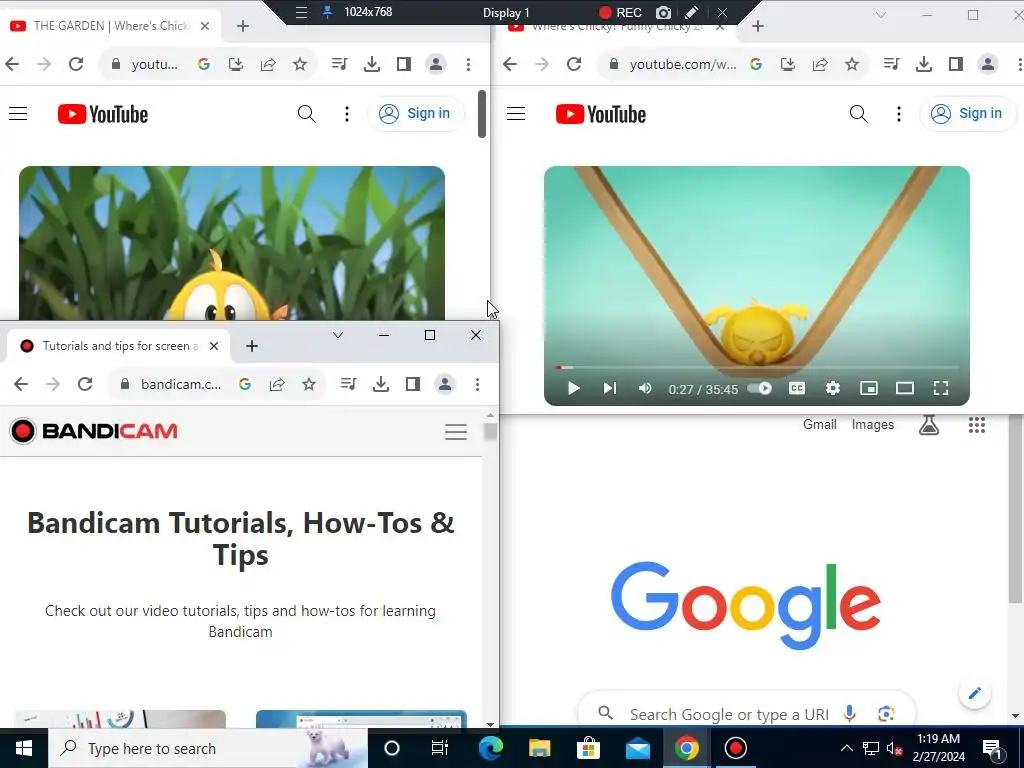Open Search Labs flask icon
The width and height of the screenshot is (1024, 768).
(x=929, y=425)
